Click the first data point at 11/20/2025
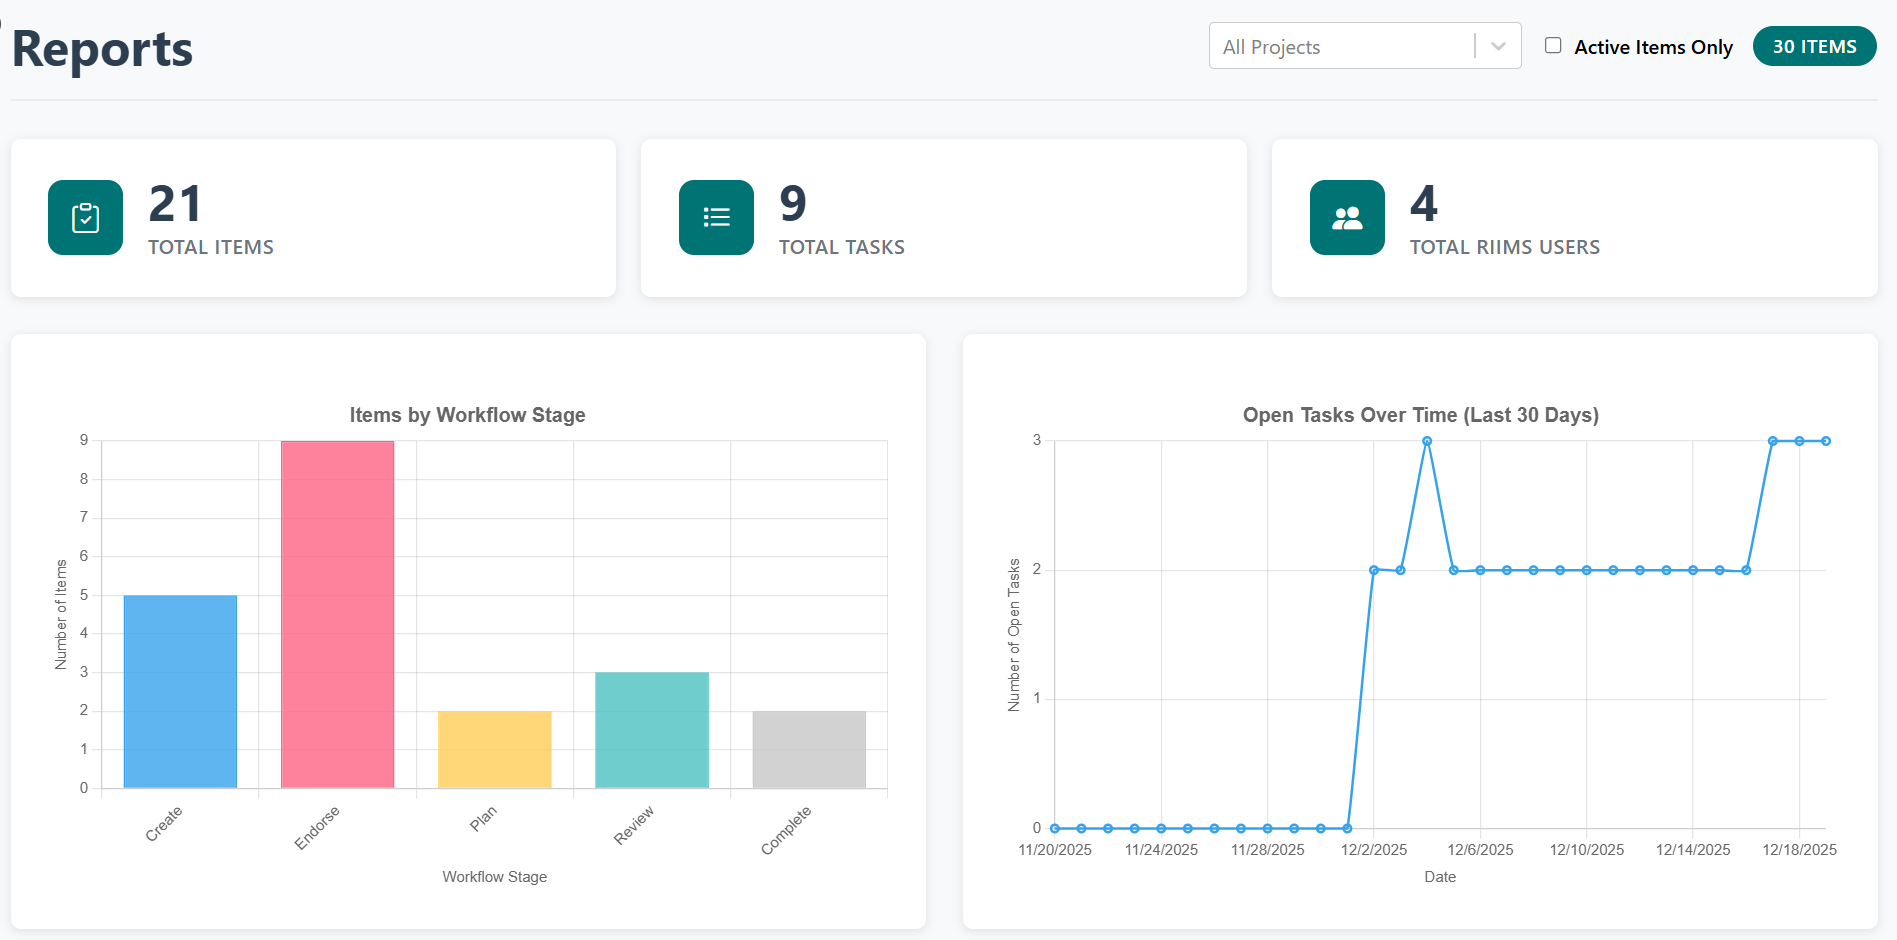The width and height of the screenshot is (1897, 940). (1055, 828)
